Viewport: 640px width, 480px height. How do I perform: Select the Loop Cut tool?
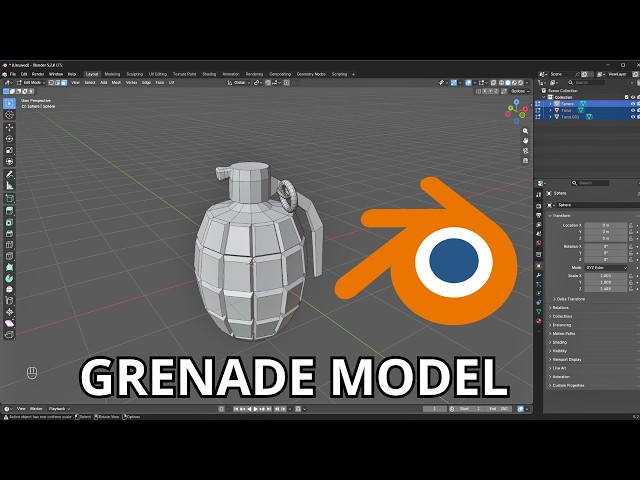coord(9,245)
